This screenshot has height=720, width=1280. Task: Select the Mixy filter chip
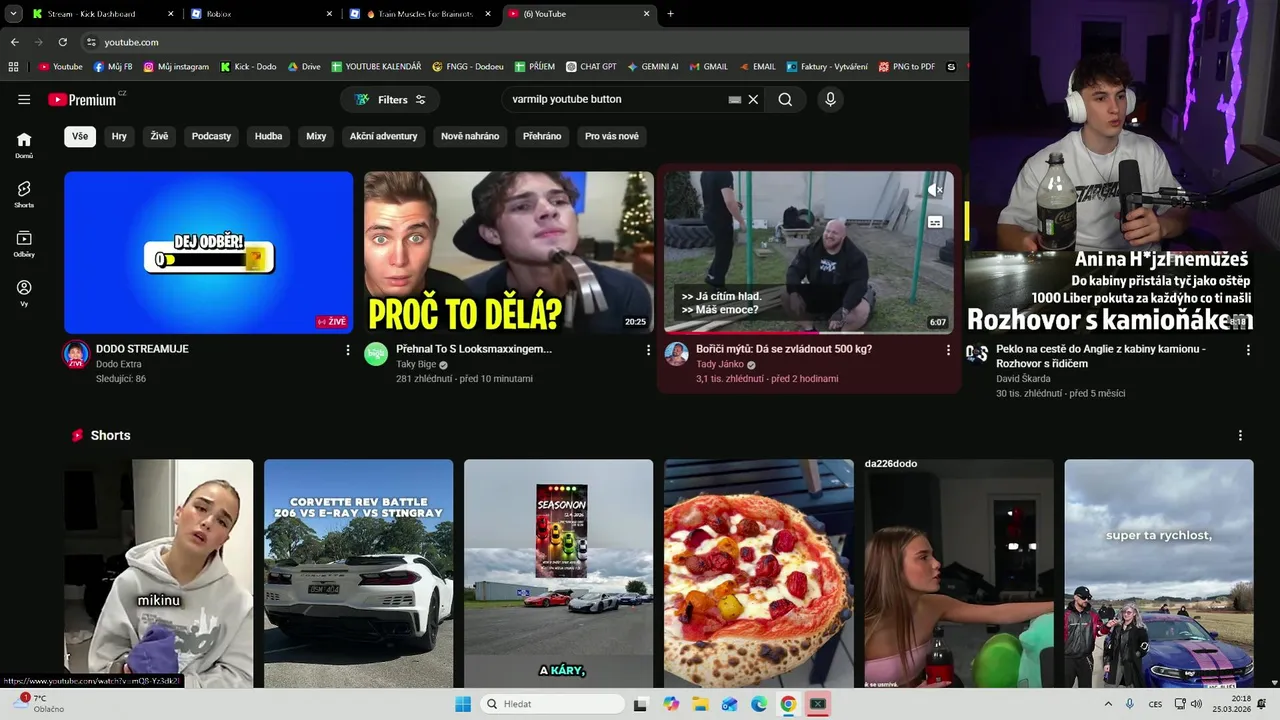pos(316,136)
